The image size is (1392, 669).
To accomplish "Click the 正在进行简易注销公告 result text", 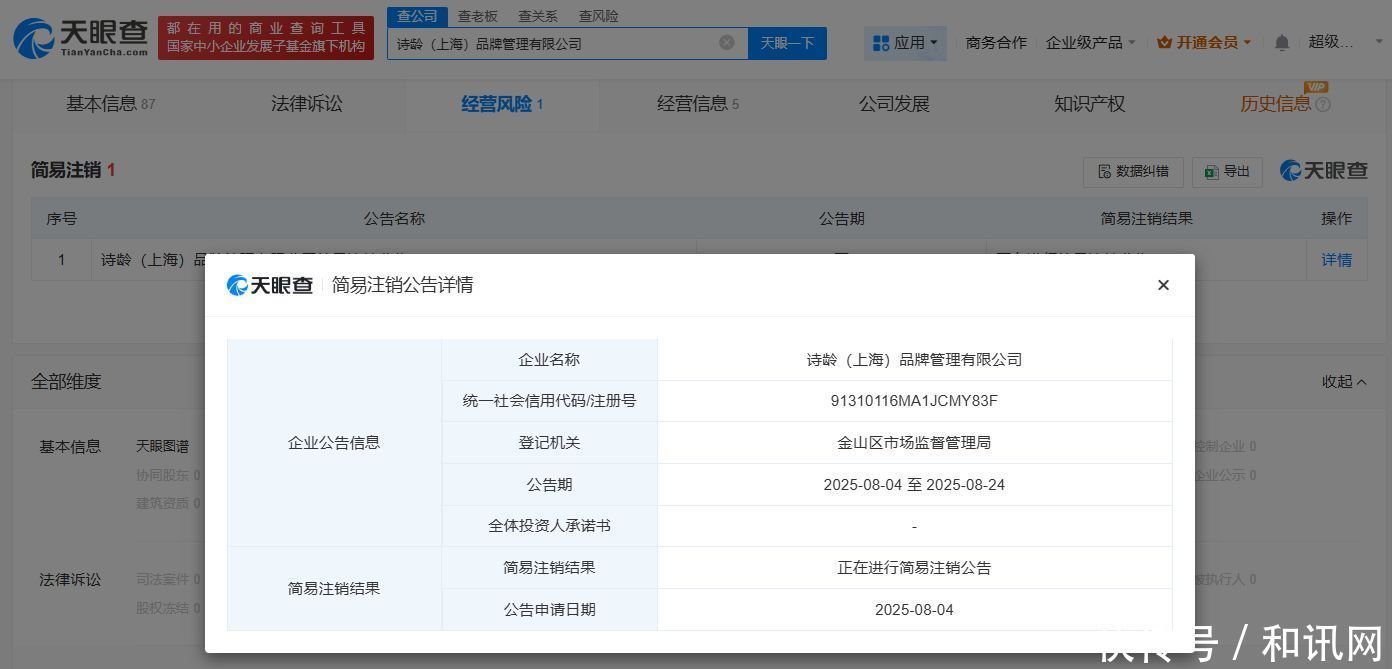I will point(914,568).
